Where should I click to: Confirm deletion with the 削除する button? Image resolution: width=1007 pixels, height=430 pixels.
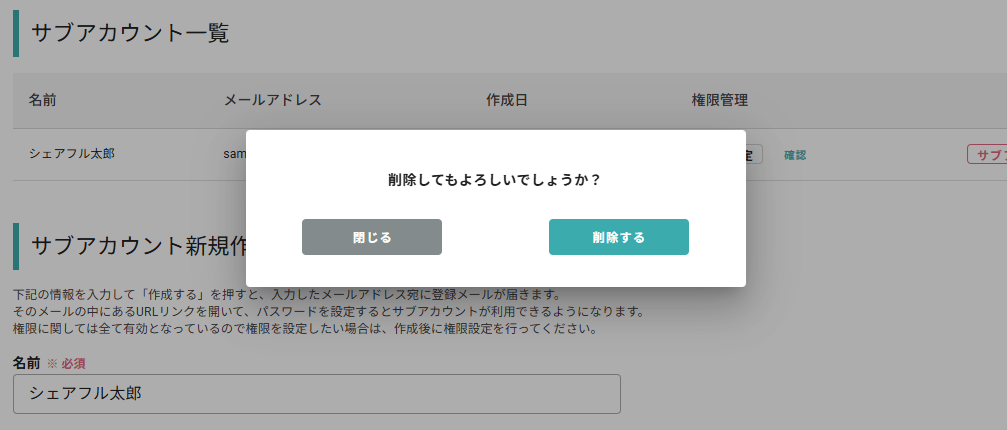pos(618,237)
